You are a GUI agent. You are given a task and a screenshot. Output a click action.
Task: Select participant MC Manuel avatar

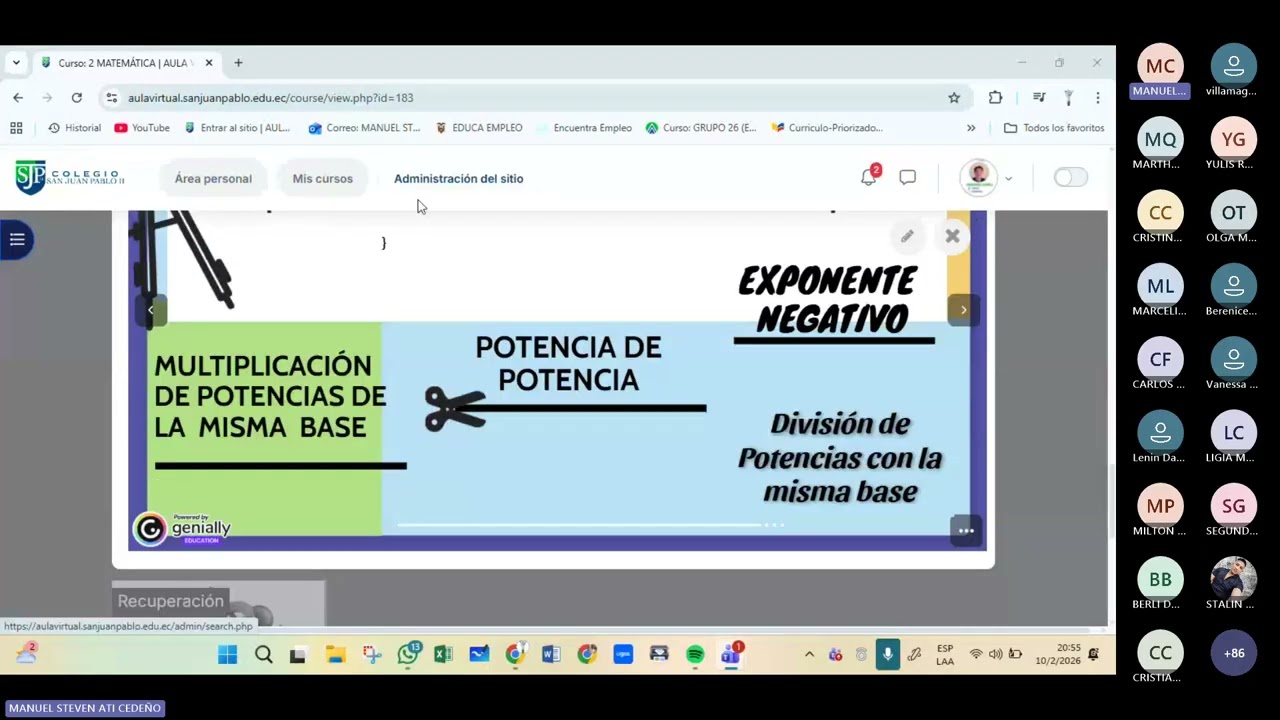pyautogui.click(x=1160, y=66)
